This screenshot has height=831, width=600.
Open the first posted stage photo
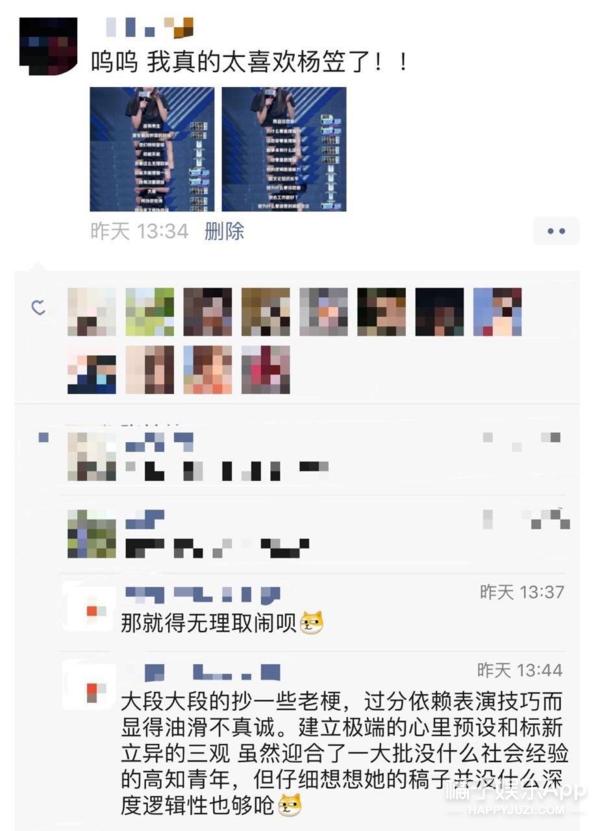click(x=152, y=149)
